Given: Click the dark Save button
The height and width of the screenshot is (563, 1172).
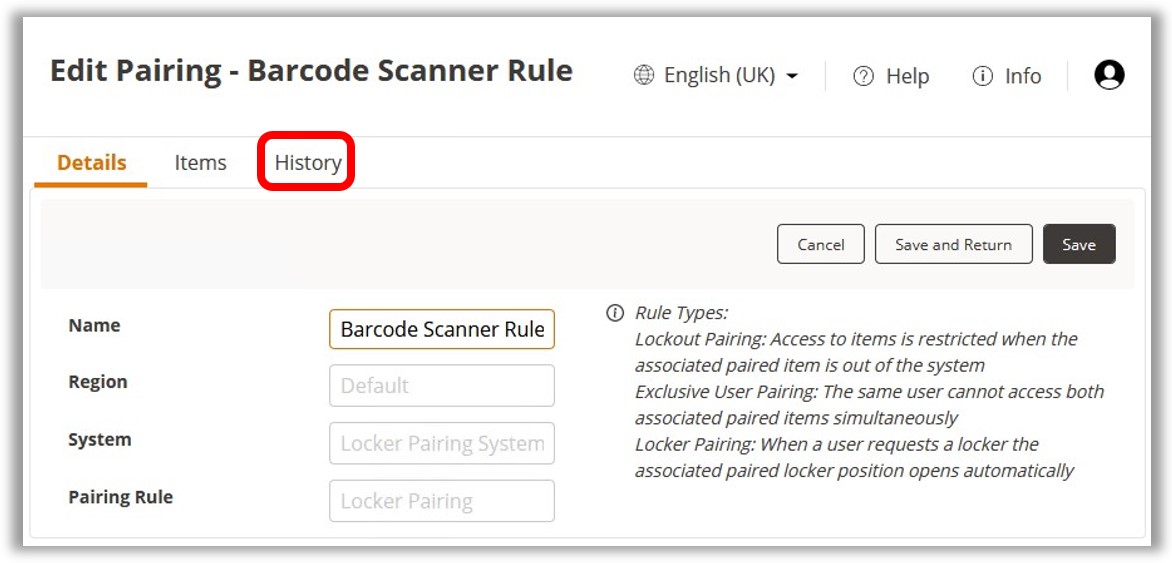Looking at the screenshot, I should pos(1079,244).
